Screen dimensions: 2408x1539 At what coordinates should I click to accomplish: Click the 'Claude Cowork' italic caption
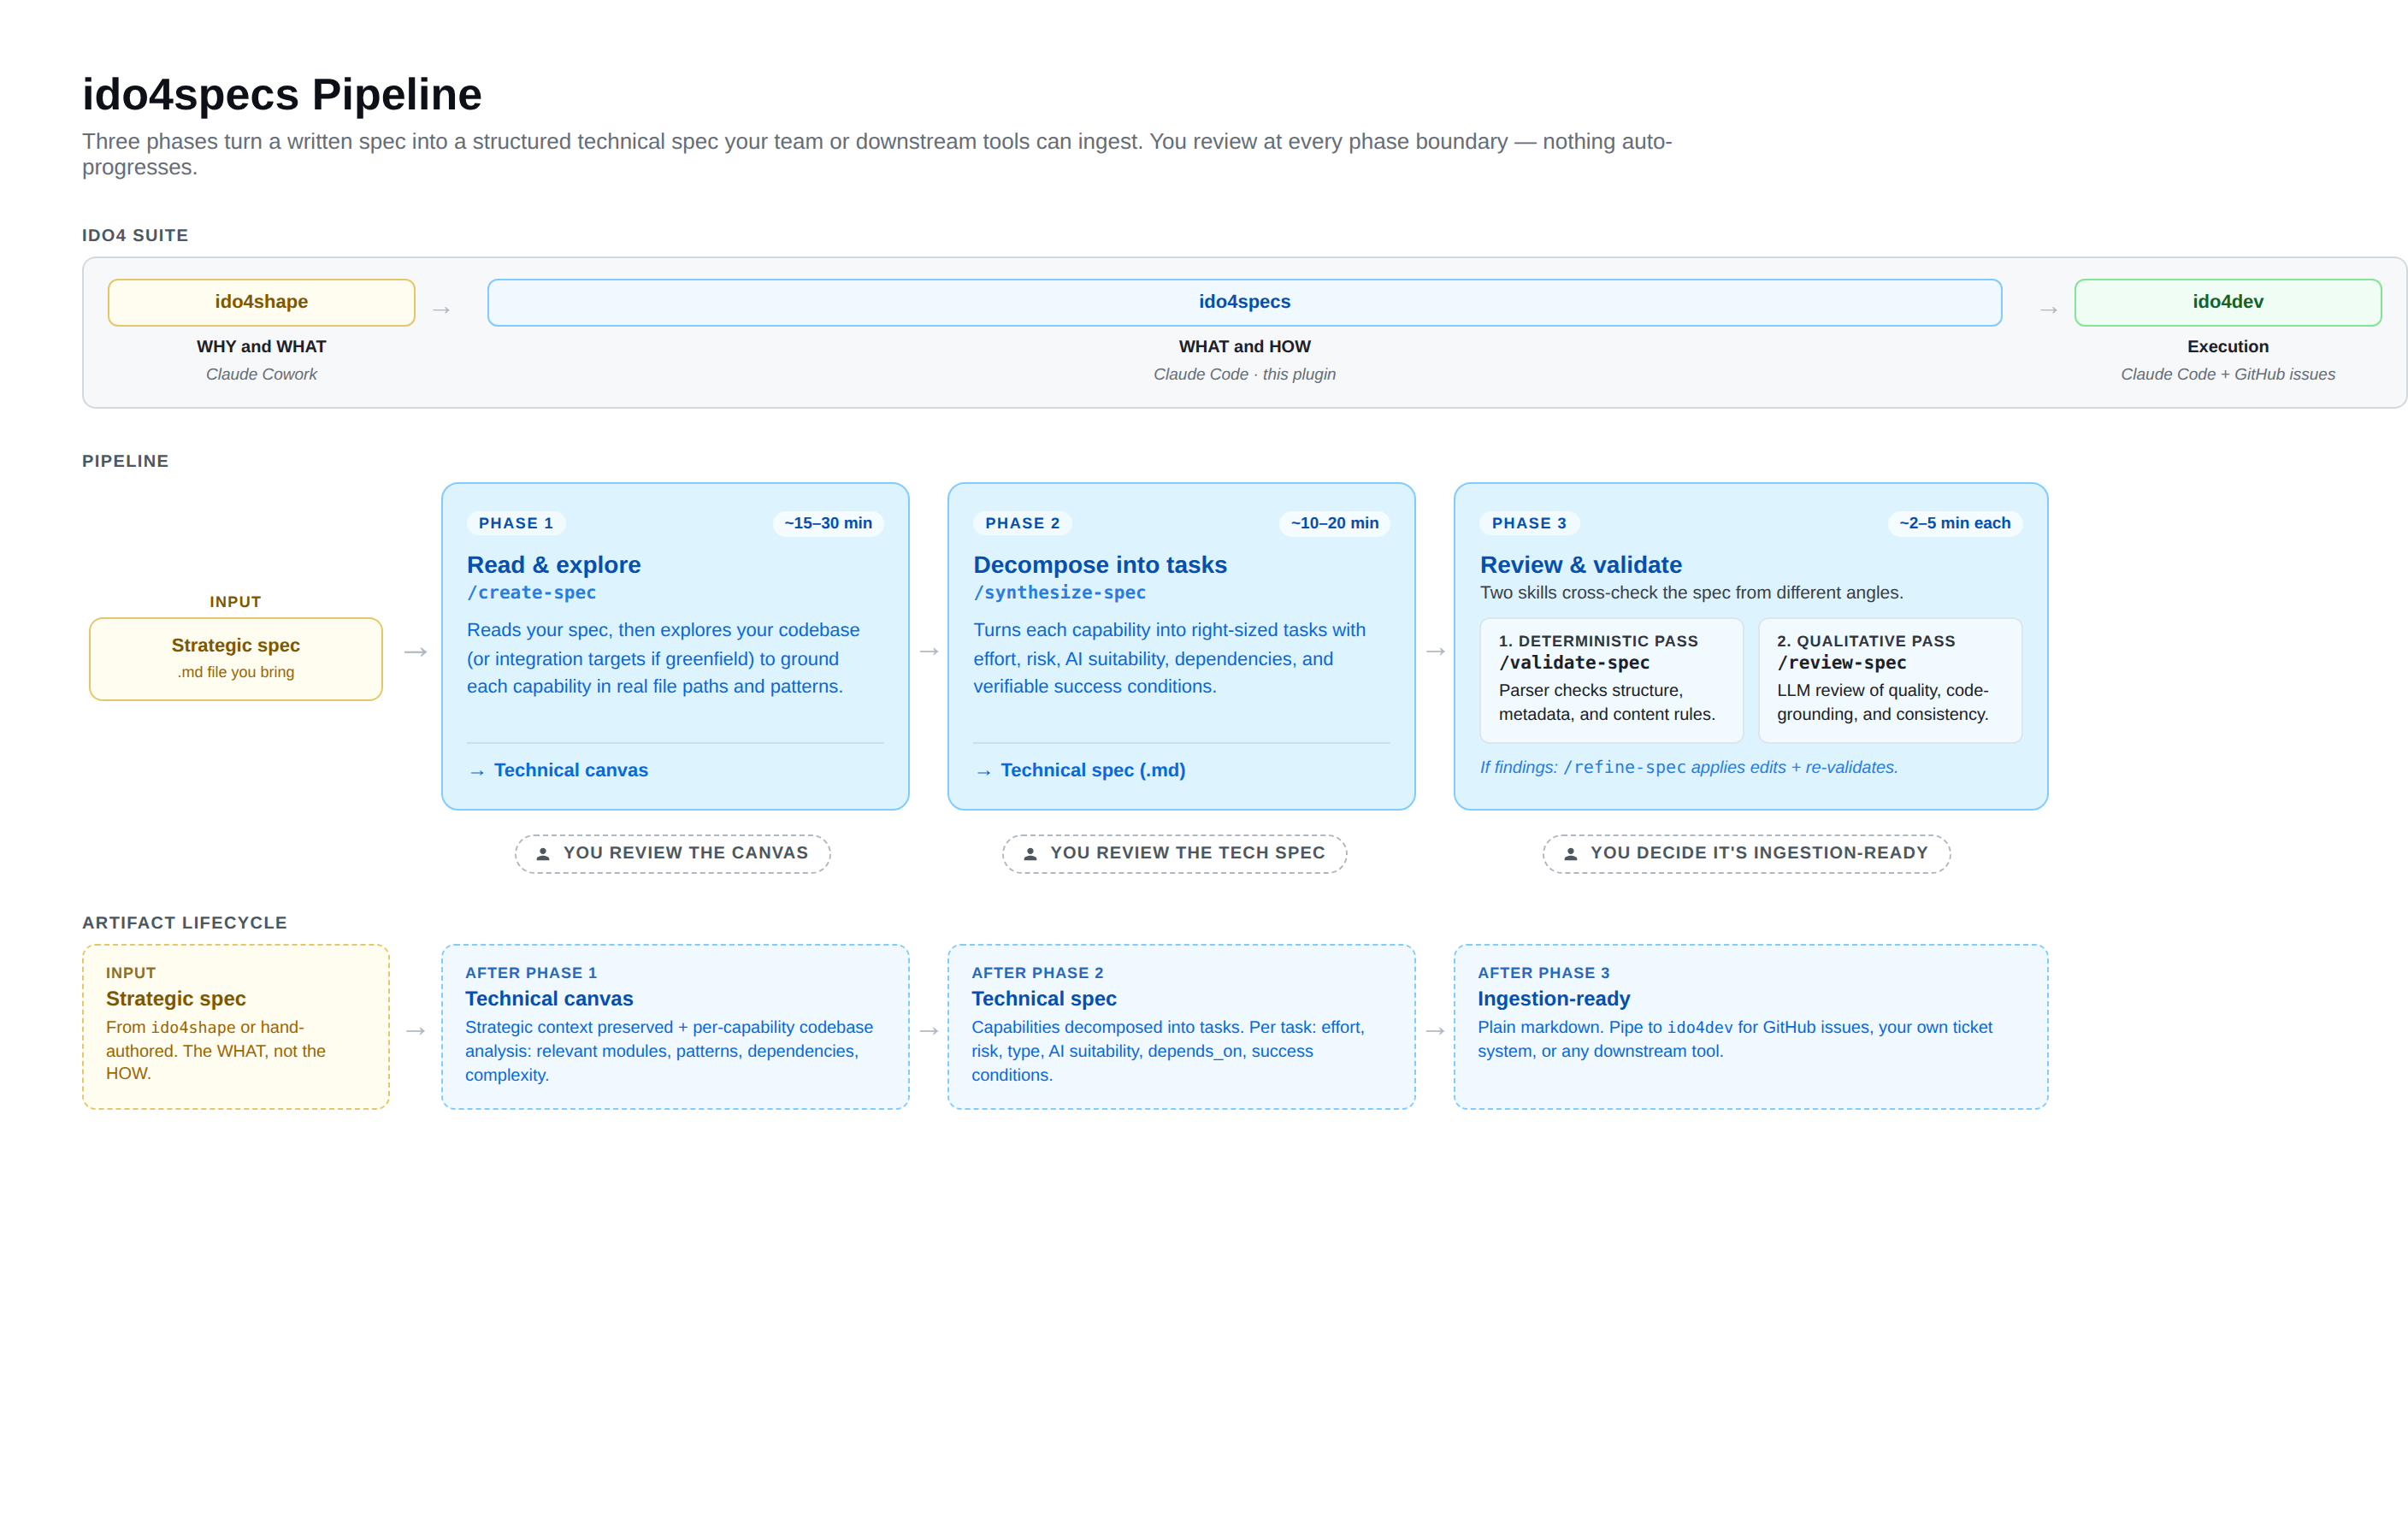[x=261, y=375]
